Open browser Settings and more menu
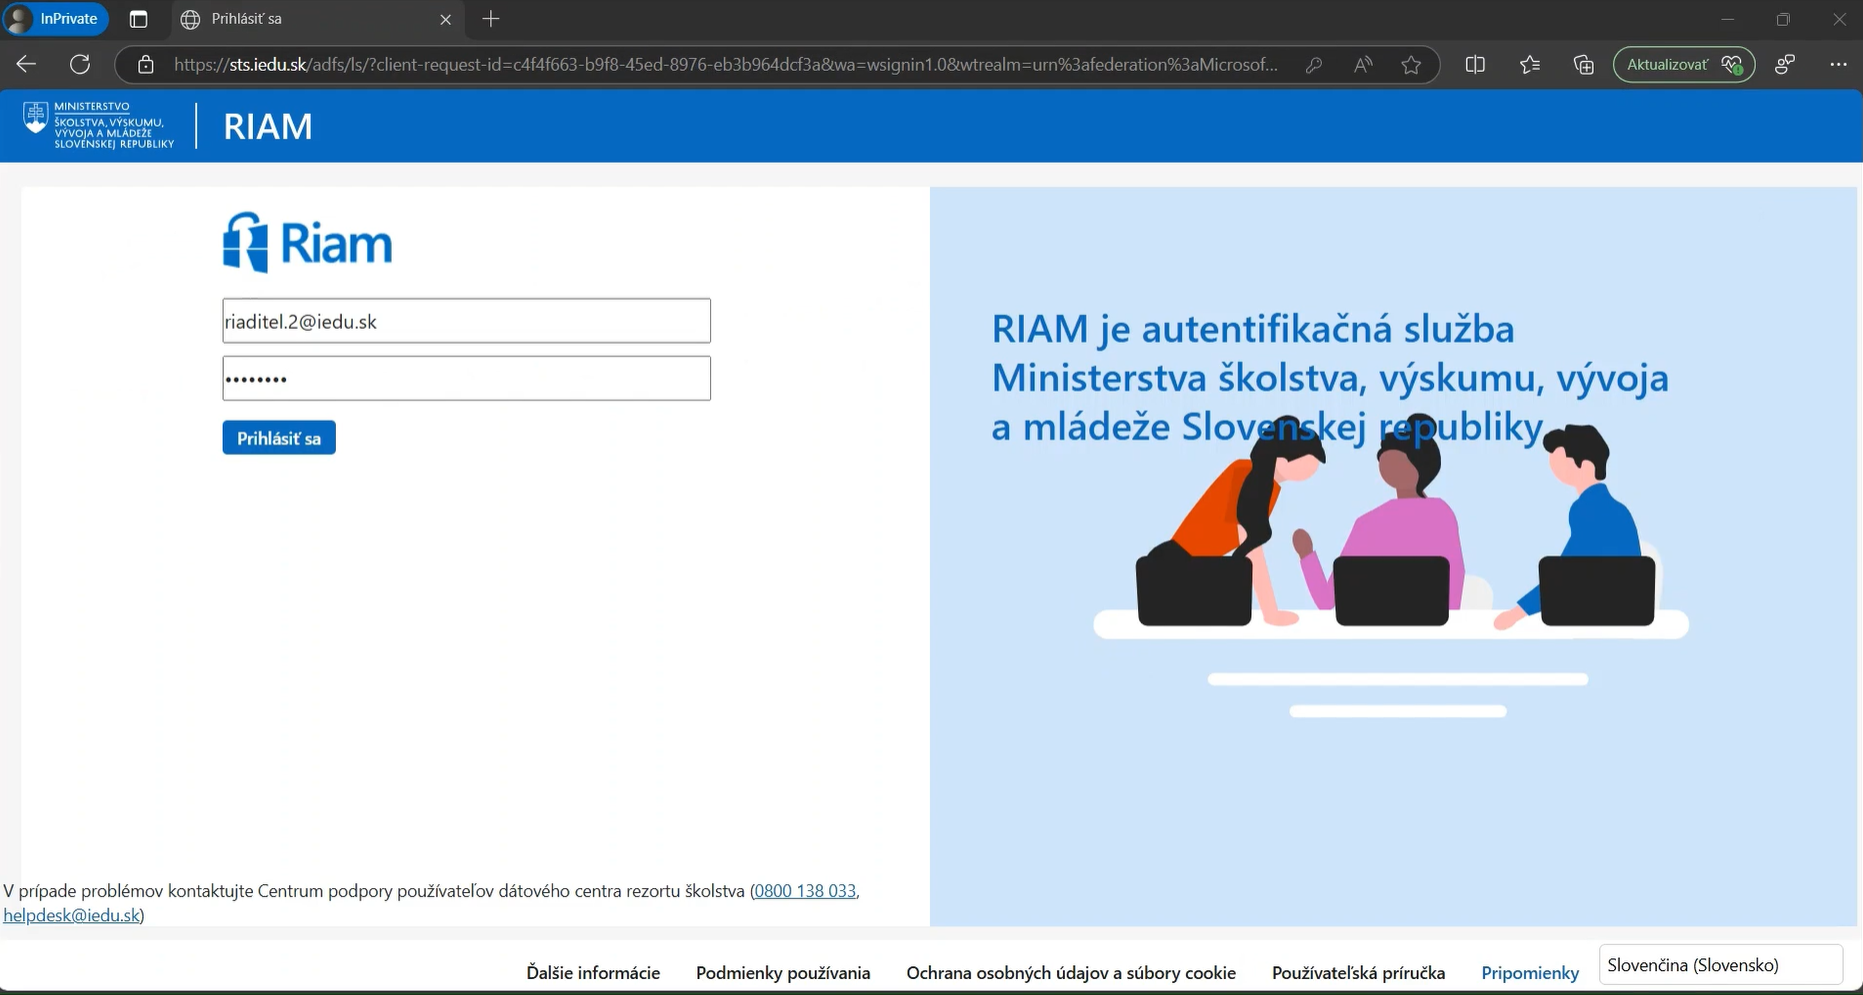This screenshot has height=995, width=1863. point(1838,65)
